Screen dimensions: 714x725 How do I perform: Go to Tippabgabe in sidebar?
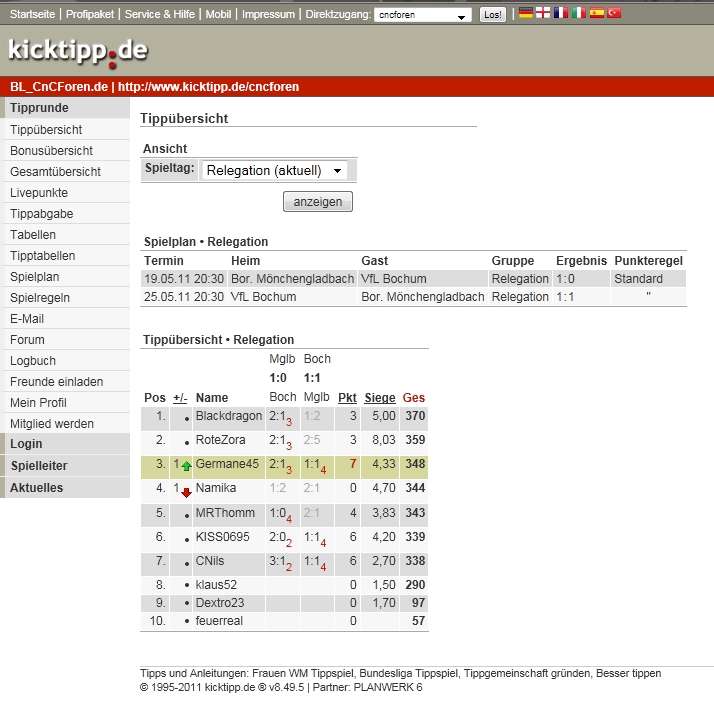point(41,214)
